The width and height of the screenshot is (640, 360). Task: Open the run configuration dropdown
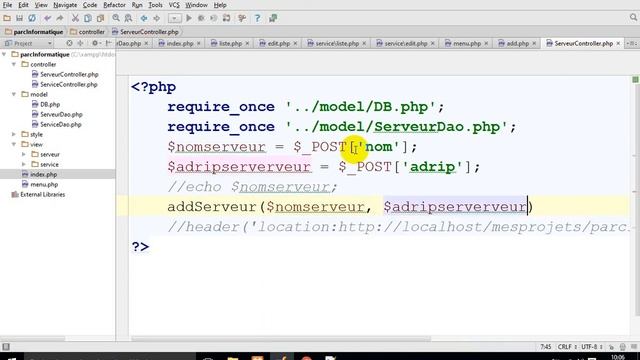[x=174, y=18]
